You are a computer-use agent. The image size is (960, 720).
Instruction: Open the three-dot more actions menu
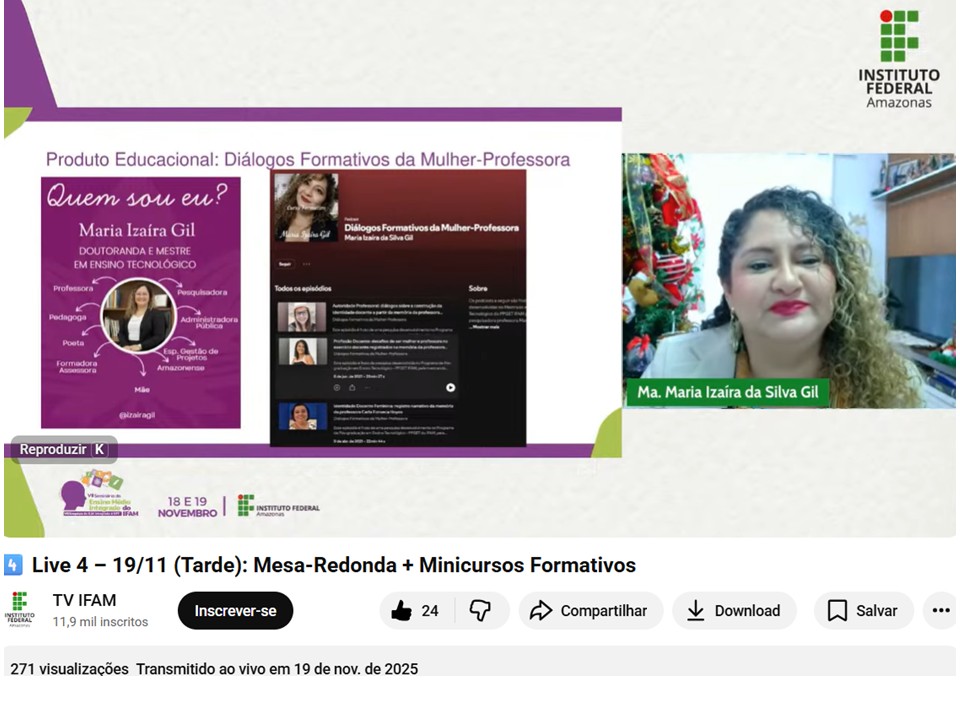[940, 611]
